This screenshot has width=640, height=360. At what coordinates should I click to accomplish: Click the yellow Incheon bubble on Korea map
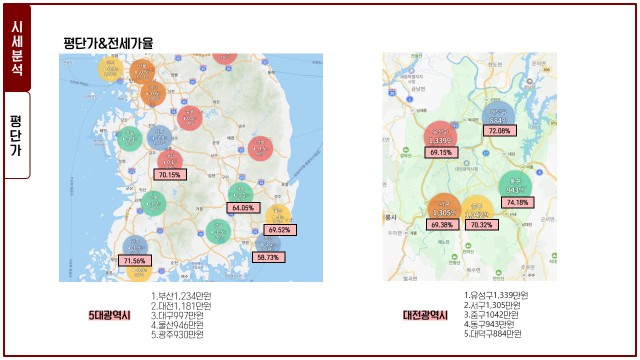click(x=110, y=69)
